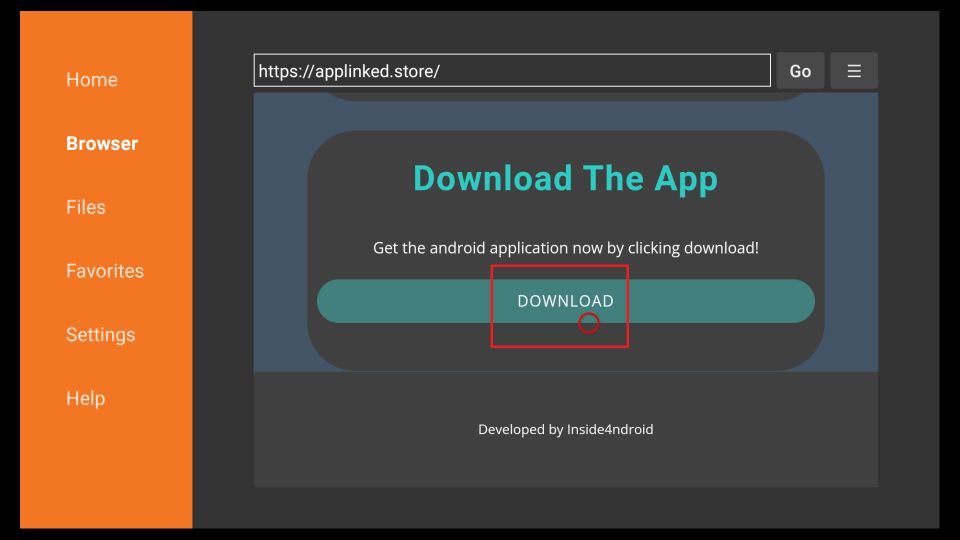
Task: Click the 'Get the android application' text
Action: (x=566, y=248)
